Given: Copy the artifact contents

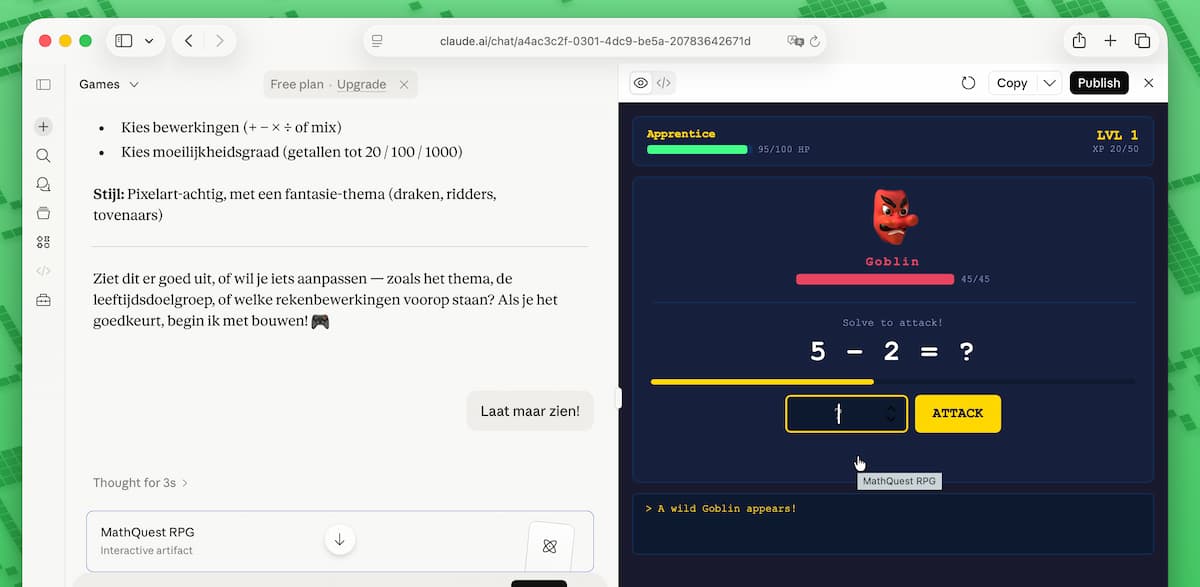Looking at the screenshot, I should 1012,83.
